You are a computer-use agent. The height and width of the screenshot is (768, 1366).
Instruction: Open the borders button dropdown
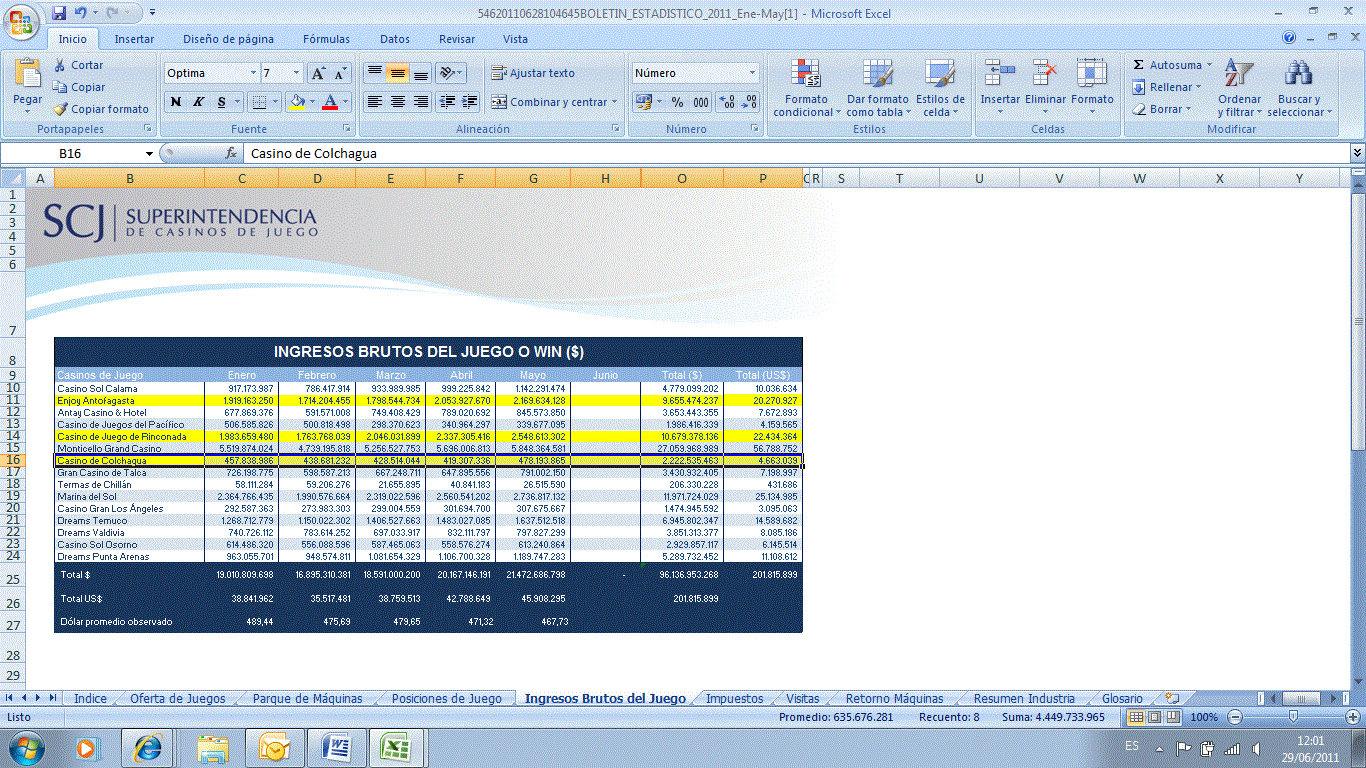point(276,102)
